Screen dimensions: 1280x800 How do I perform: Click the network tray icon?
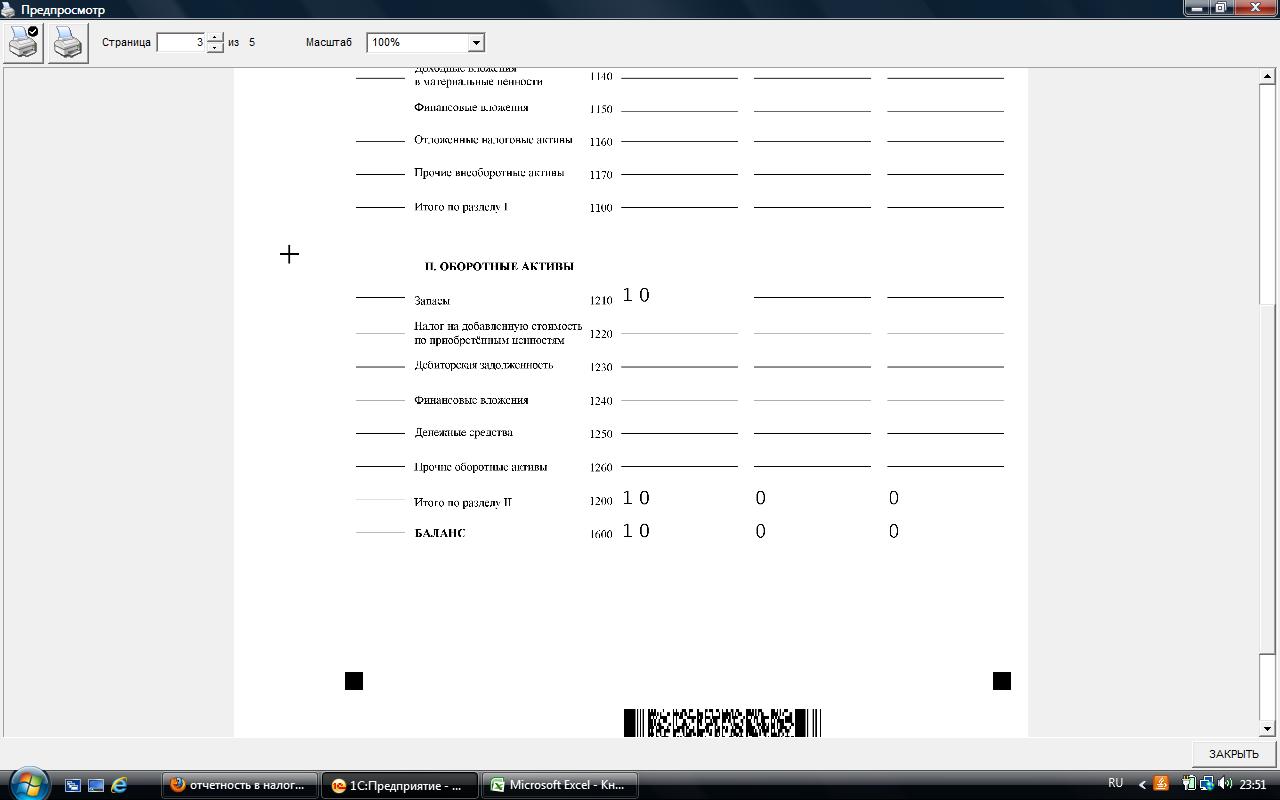(x=1206, y=784)
